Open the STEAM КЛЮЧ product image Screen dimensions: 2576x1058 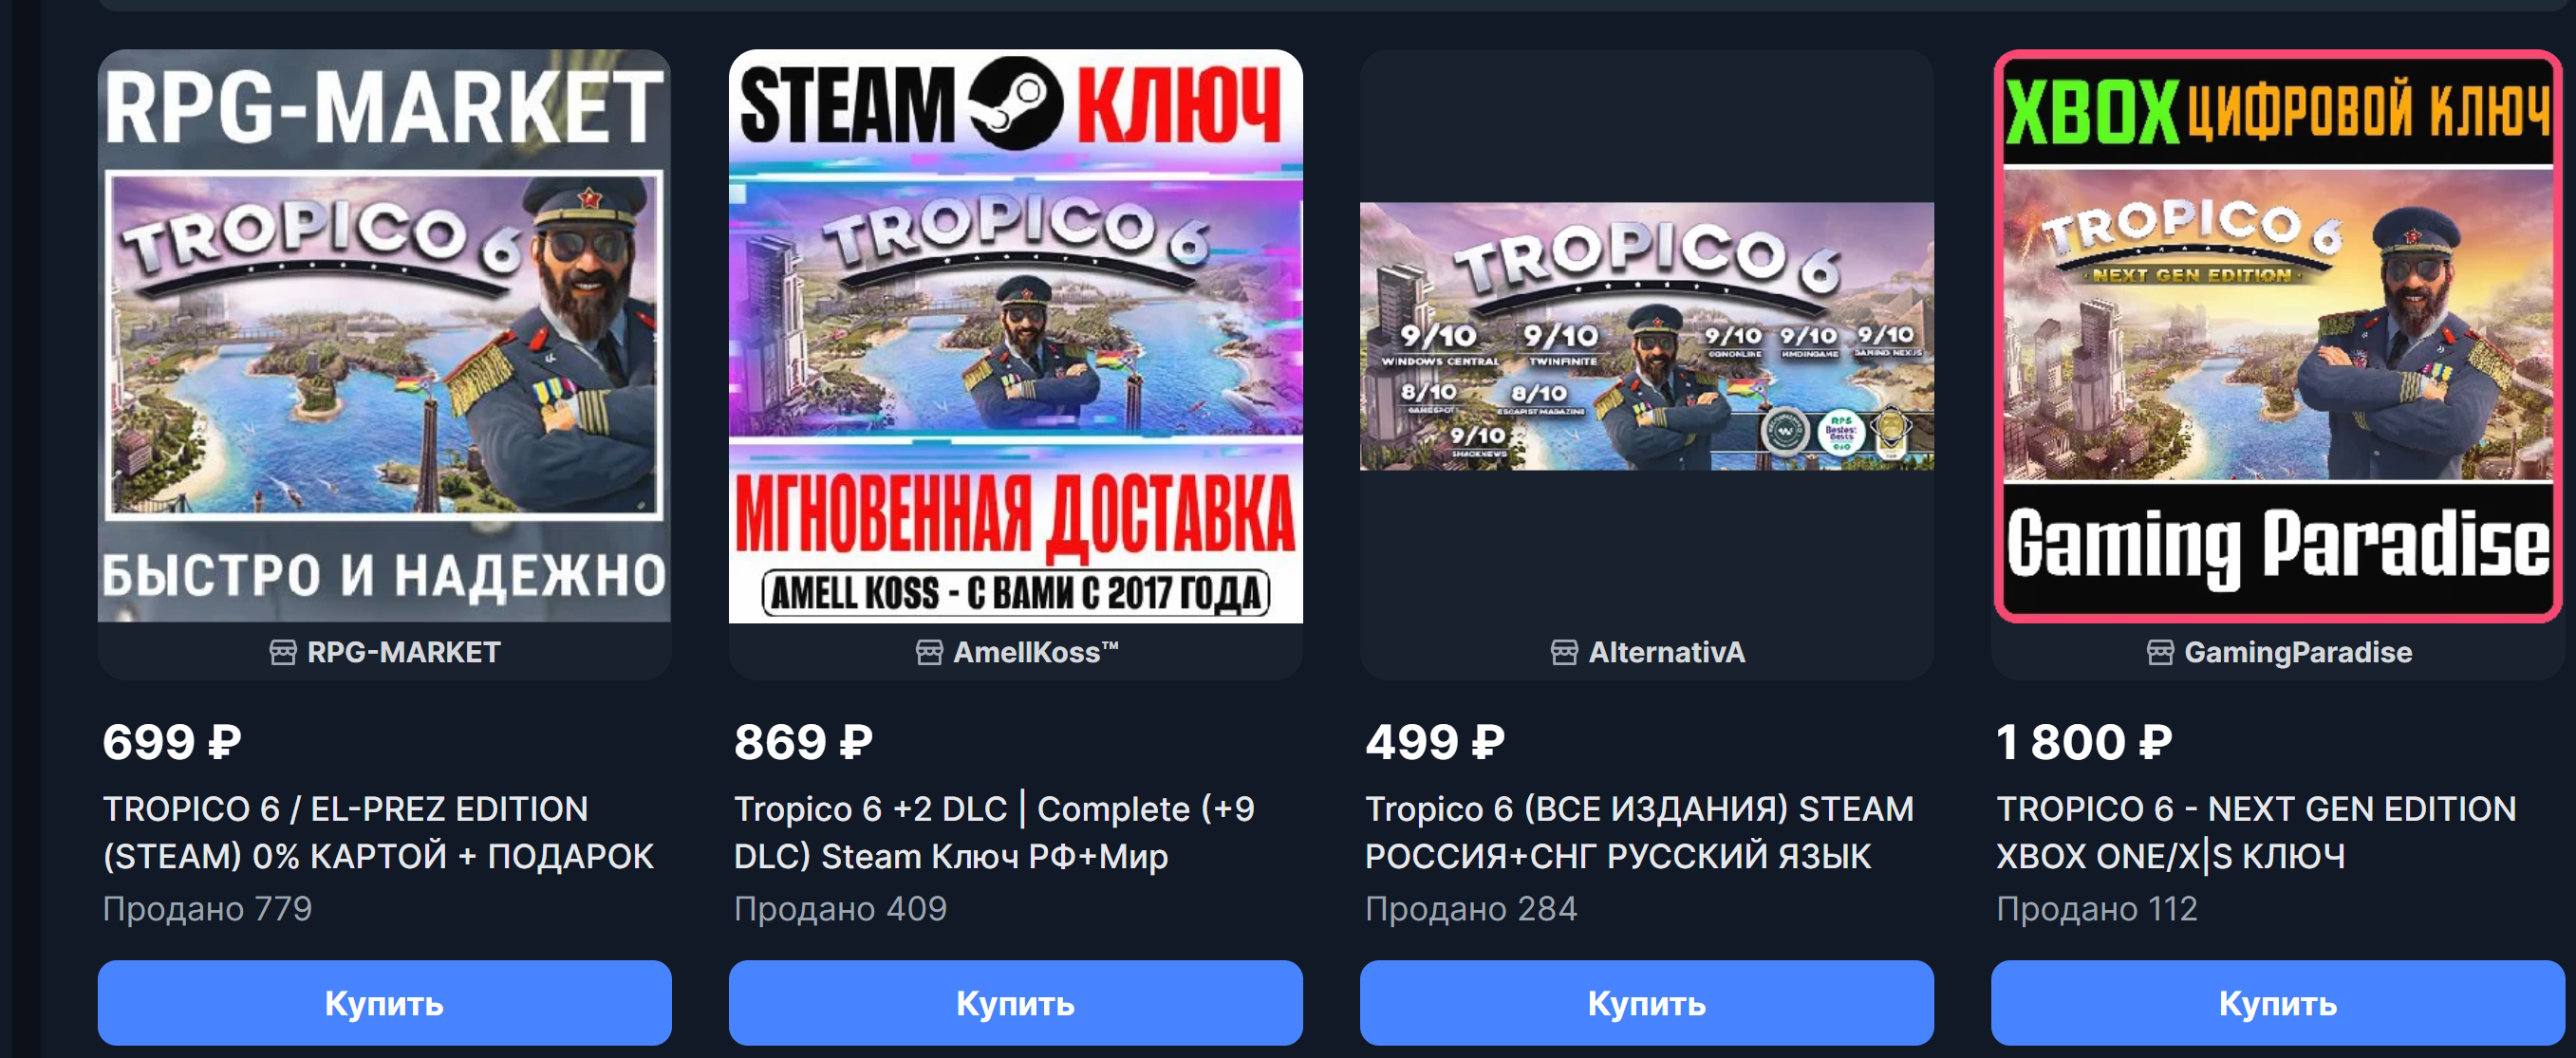(x=1016, y=336)
